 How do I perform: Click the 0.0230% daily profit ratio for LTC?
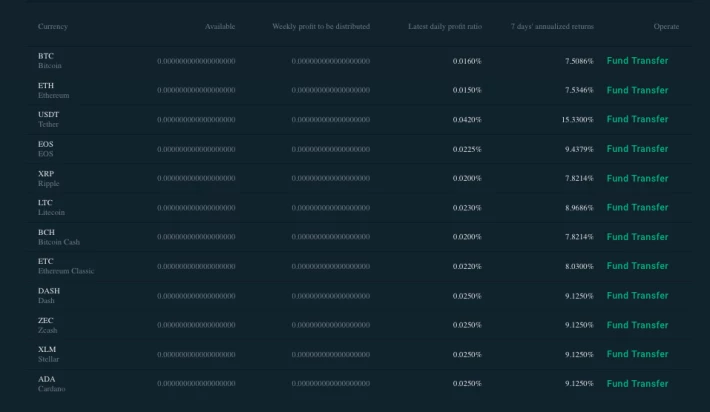[x=467, y=208]
